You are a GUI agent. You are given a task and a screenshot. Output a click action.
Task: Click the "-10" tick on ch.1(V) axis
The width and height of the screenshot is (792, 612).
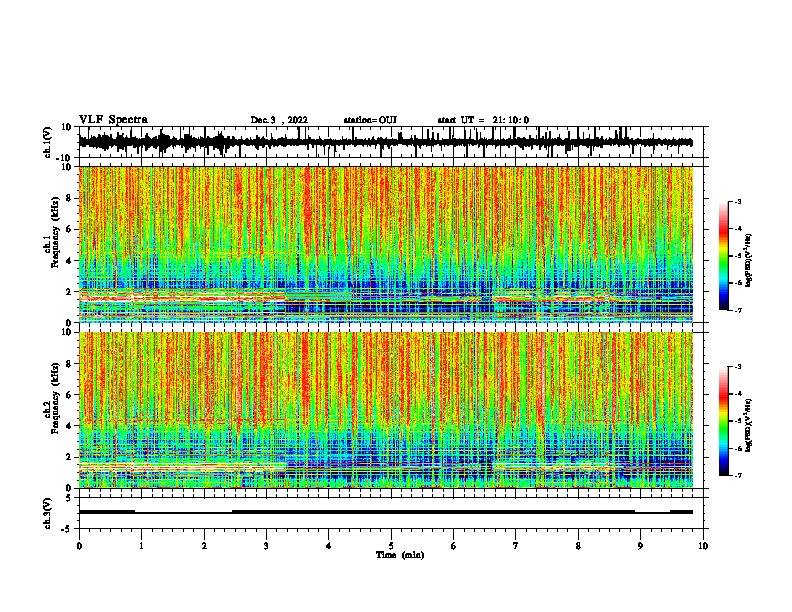pyautogui.click(x=65, y=158)
